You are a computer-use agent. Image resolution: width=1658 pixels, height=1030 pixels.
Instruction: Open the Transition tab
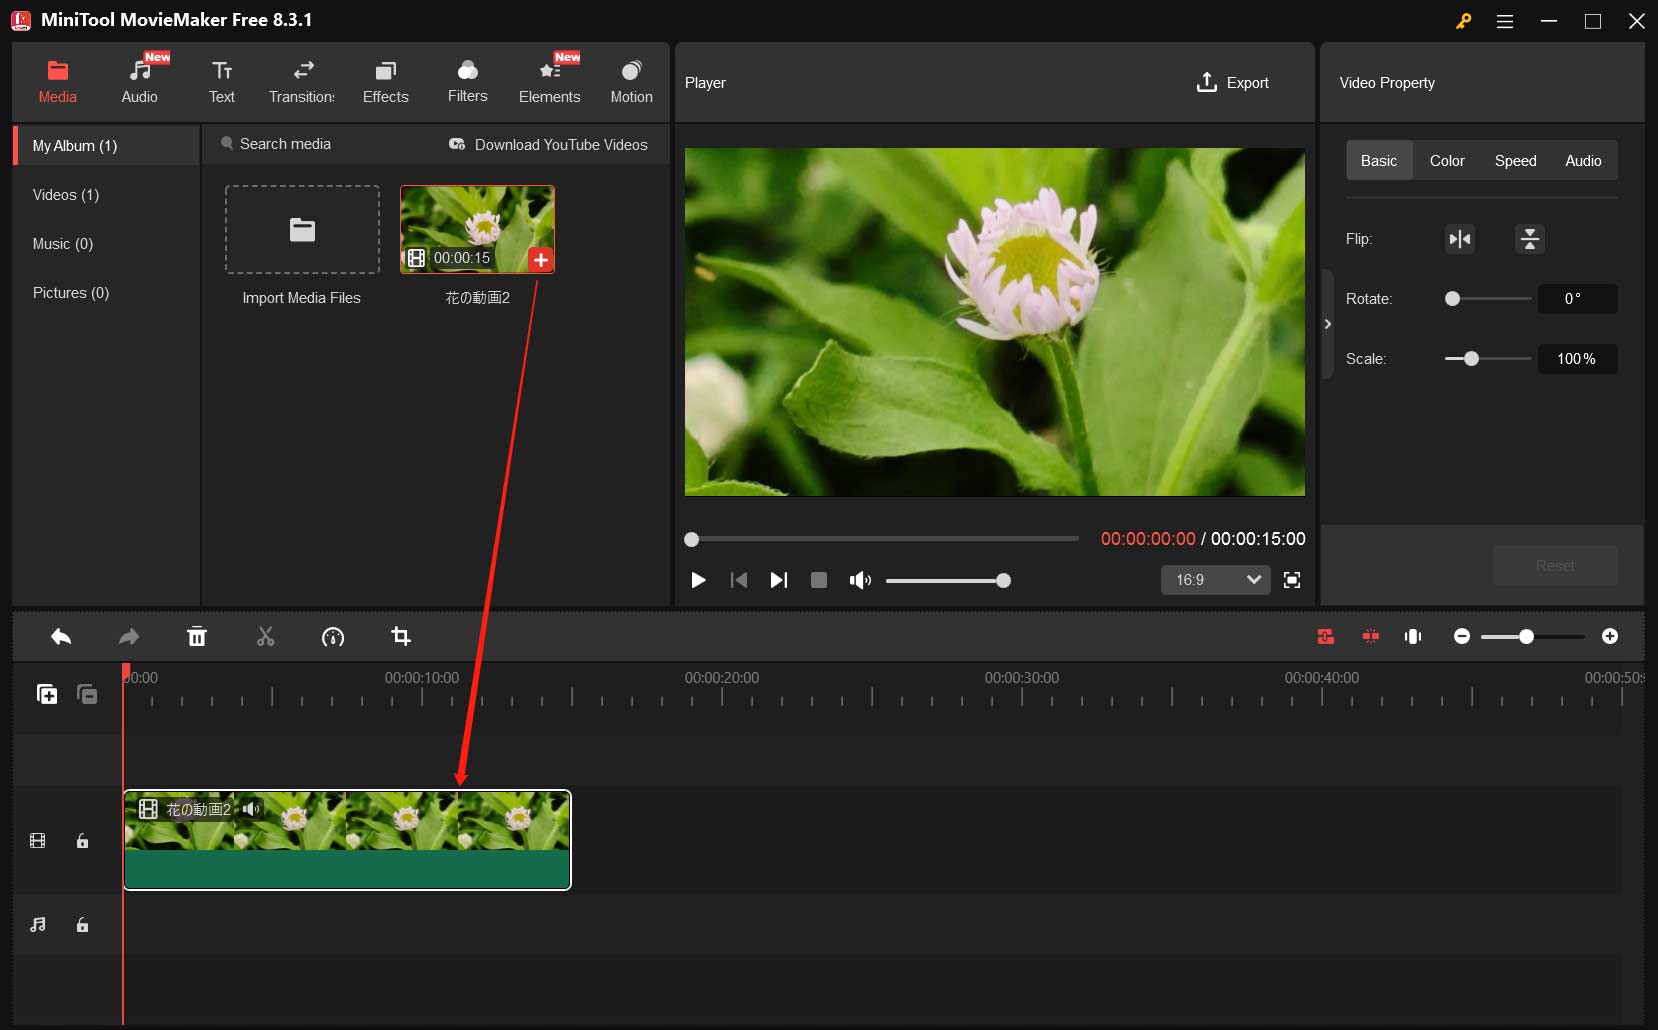tap(302, 82)
